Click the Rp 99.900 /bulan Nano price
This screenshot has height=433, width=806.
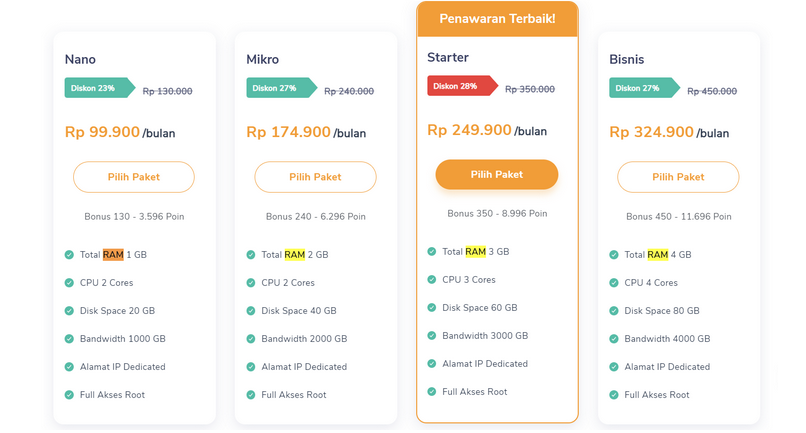pos(115,132)
